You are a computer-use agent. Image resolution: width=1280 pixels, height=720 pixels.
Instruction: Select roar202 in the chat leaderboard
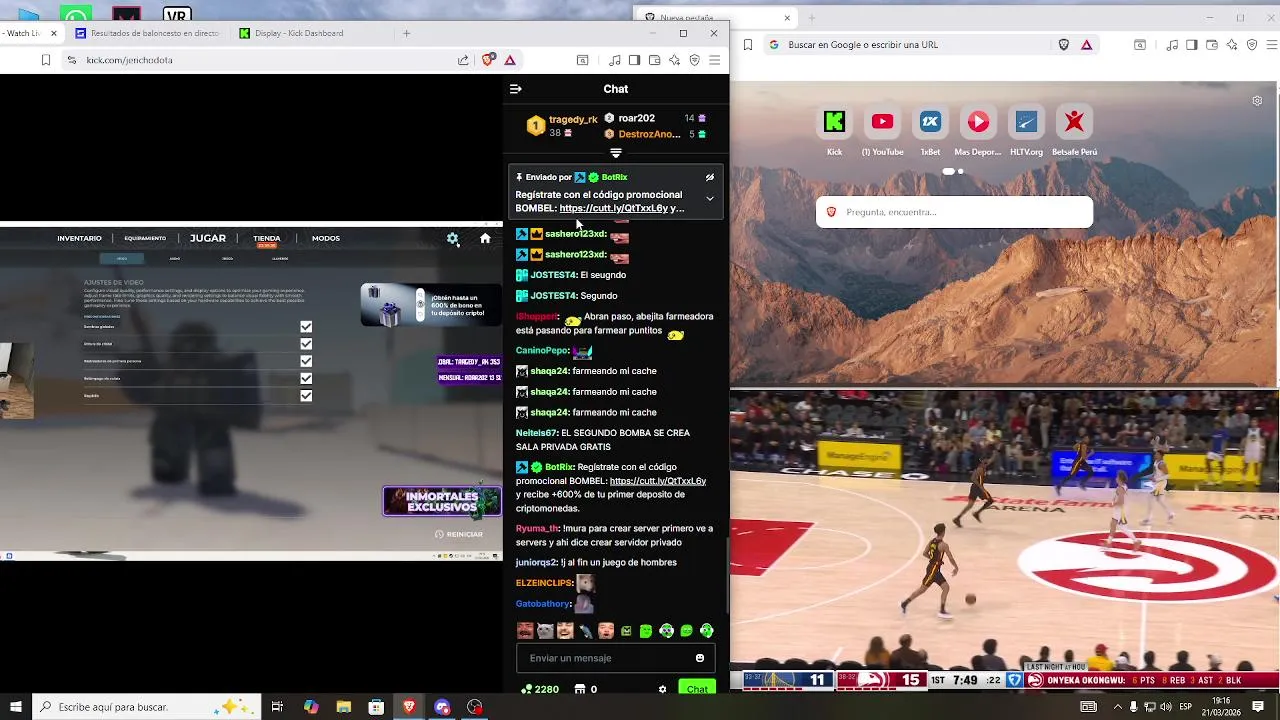click(x=636, y=118)
